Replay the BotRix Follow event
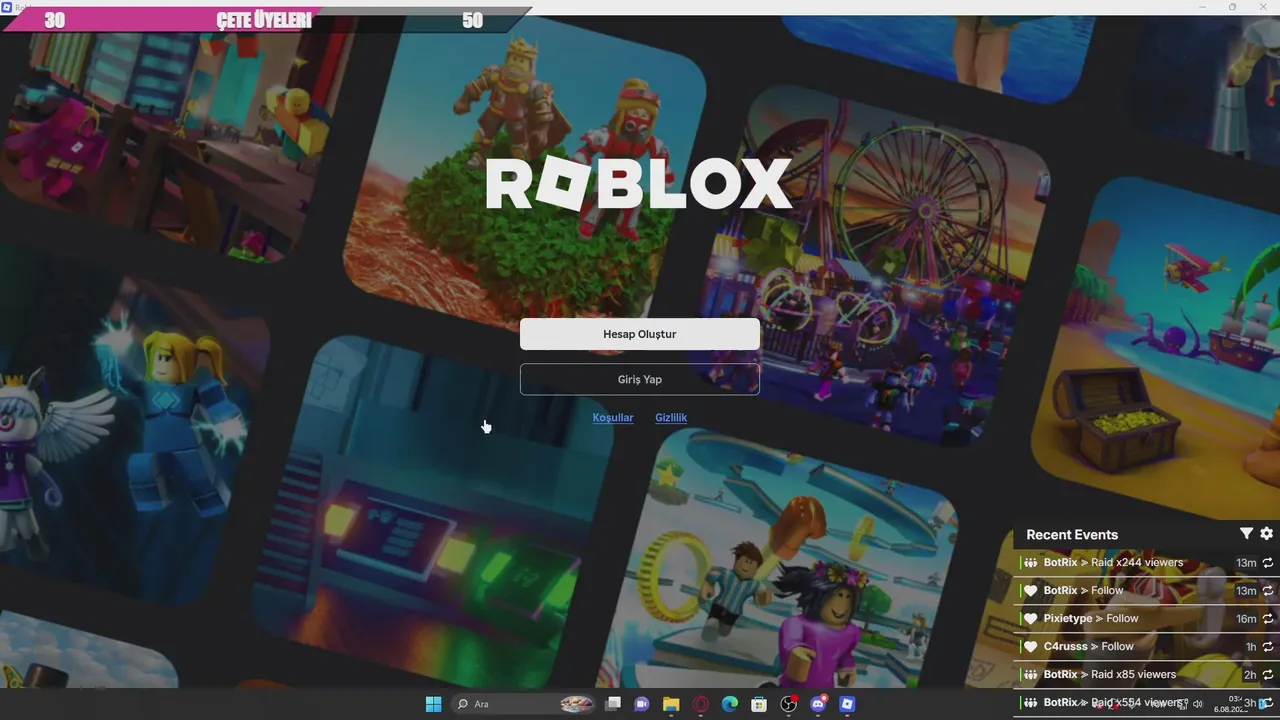Viewport: 1280px width, 720px height. [1268, 591]
